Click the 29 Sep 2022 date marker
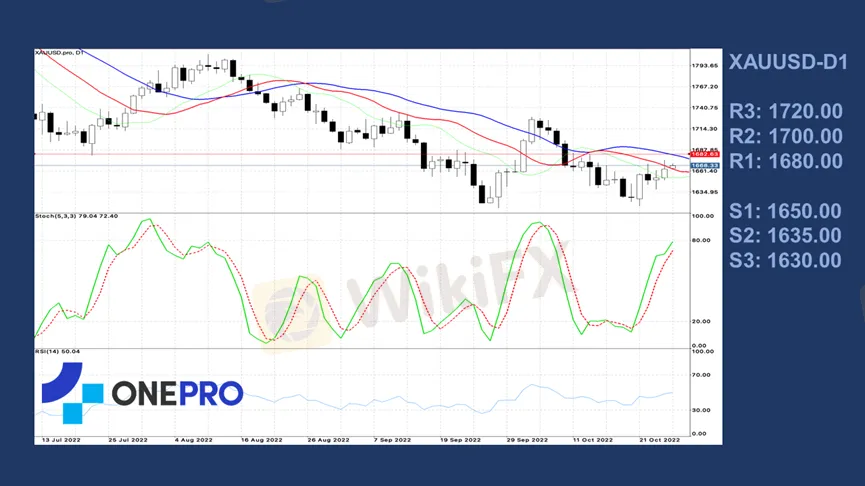865x486 pixels. click(527, 440)
